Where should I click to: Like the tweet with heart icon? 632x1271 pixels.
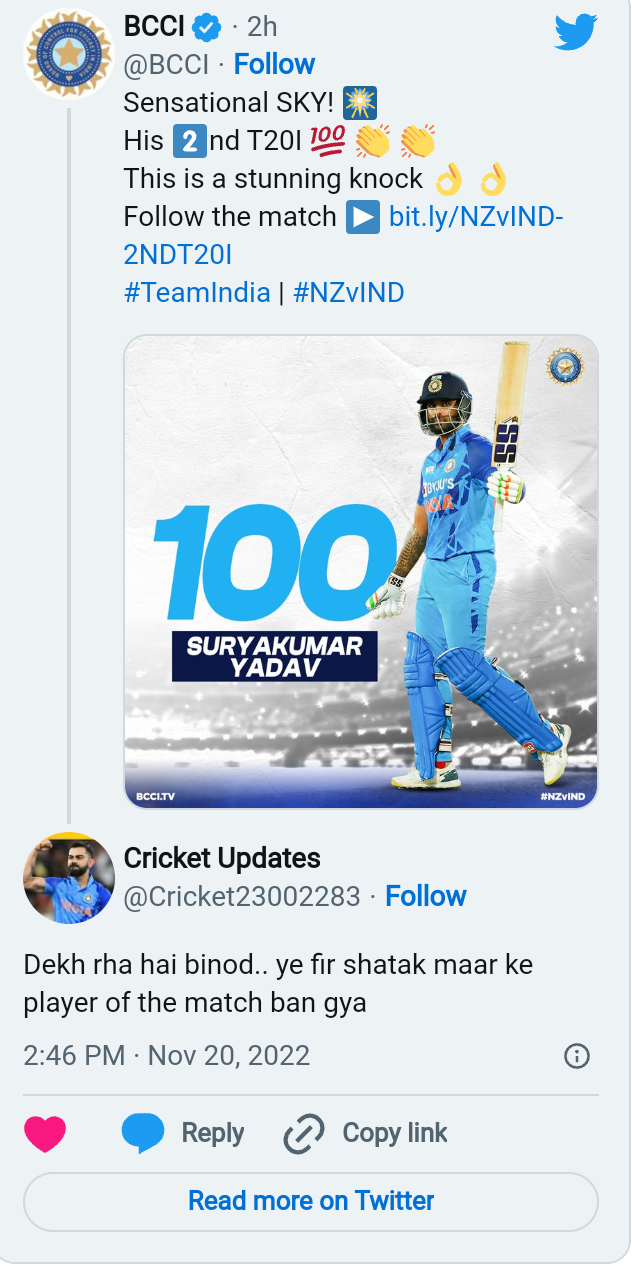(45, 1133)
